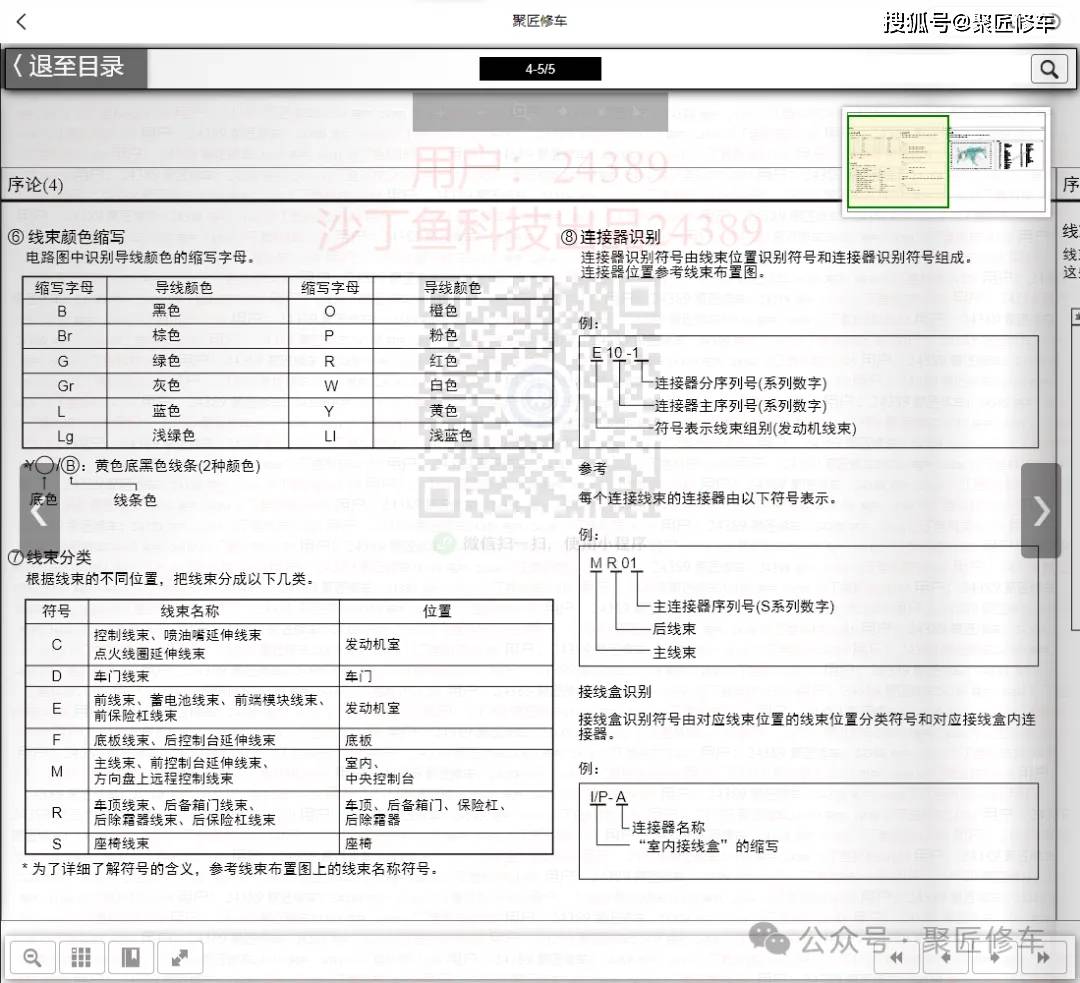Click the text 连接器主序列号(系列数字)

coord(740,406)
